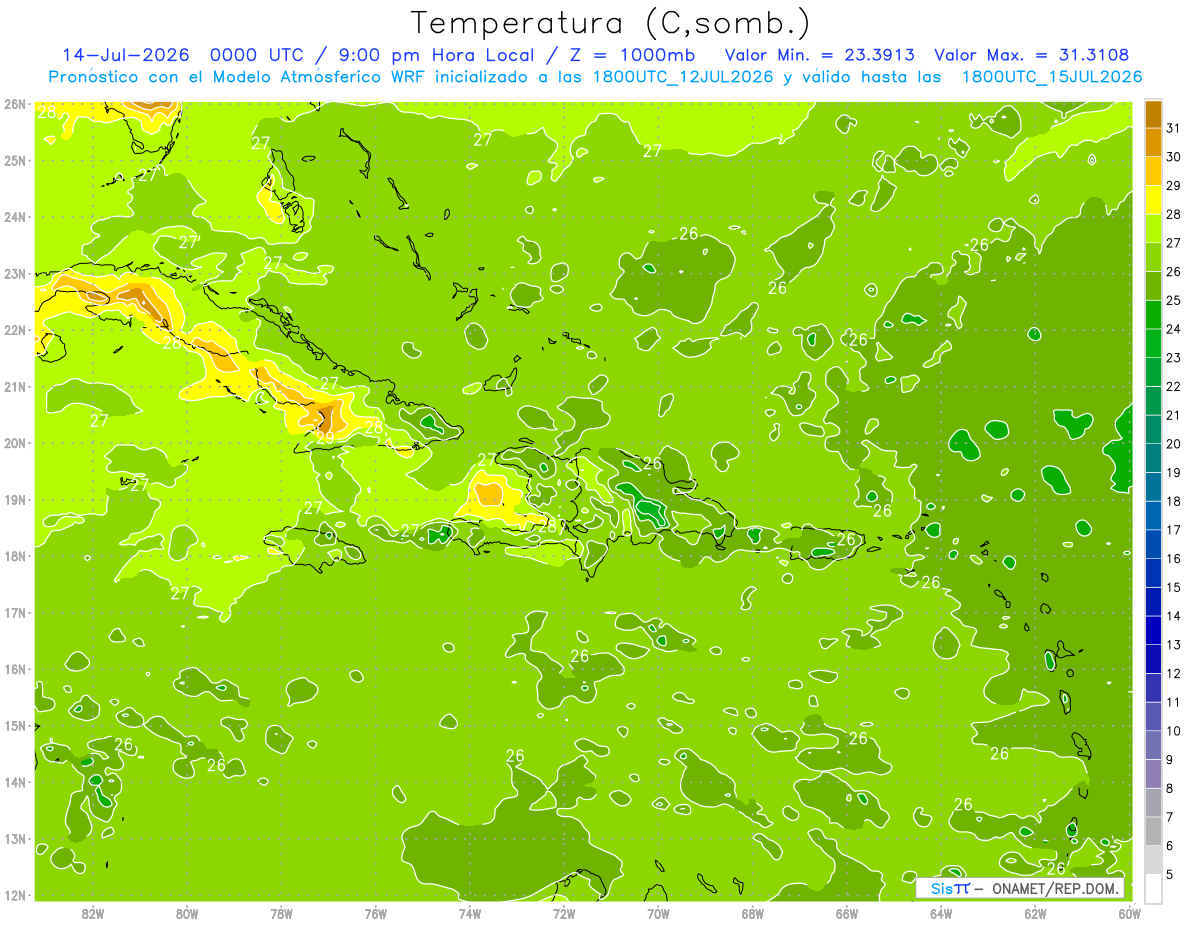Click '1800UTC_12JUL2026' initialization time text
Screen dimensions: 1200x927
(681, 76)
